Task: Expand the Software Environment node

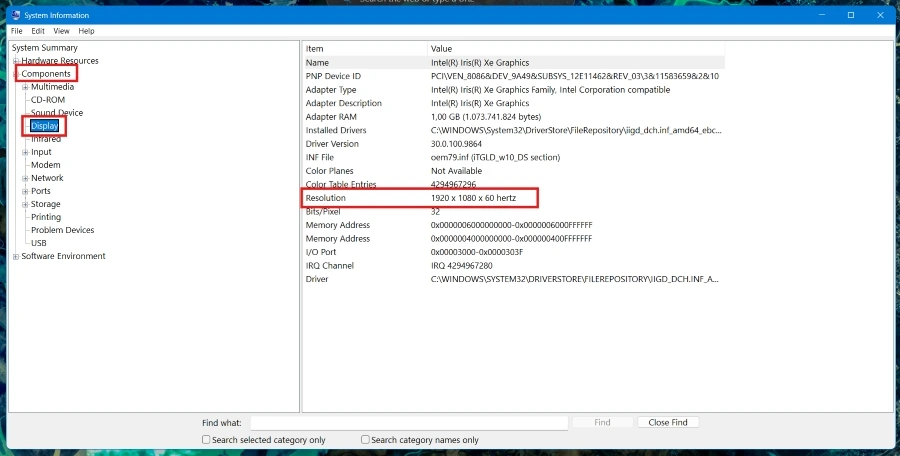Action: 16,256
